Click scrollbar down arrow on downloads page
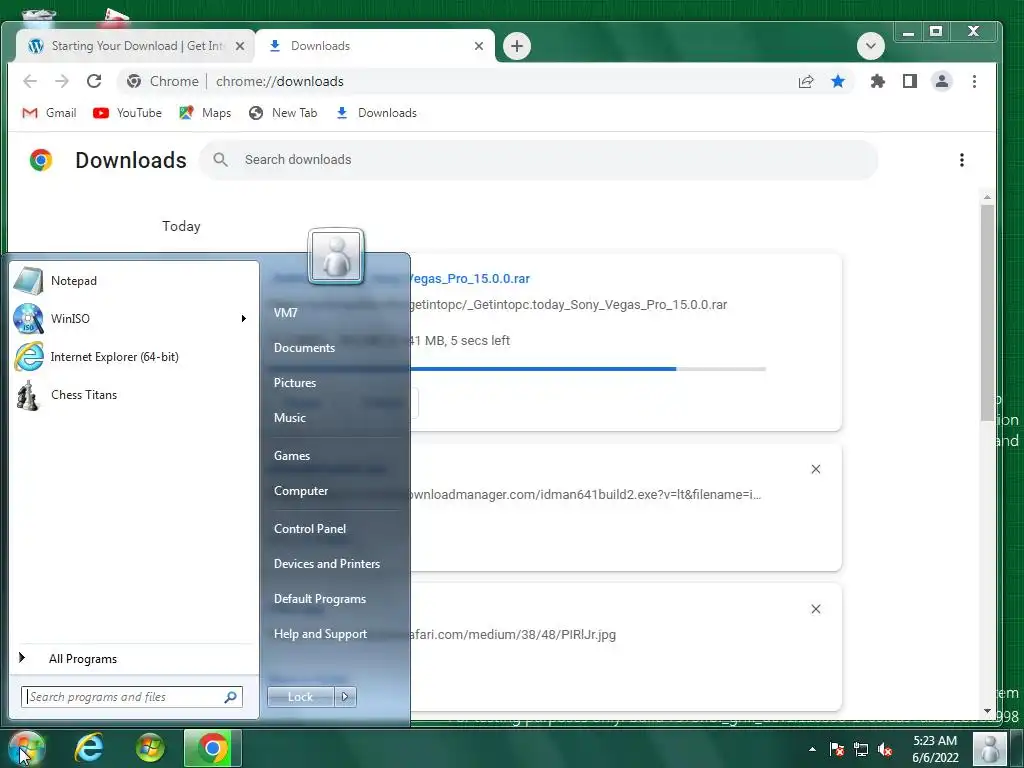The height and width of the screenshot is (768, 1024). pos(987,711)
